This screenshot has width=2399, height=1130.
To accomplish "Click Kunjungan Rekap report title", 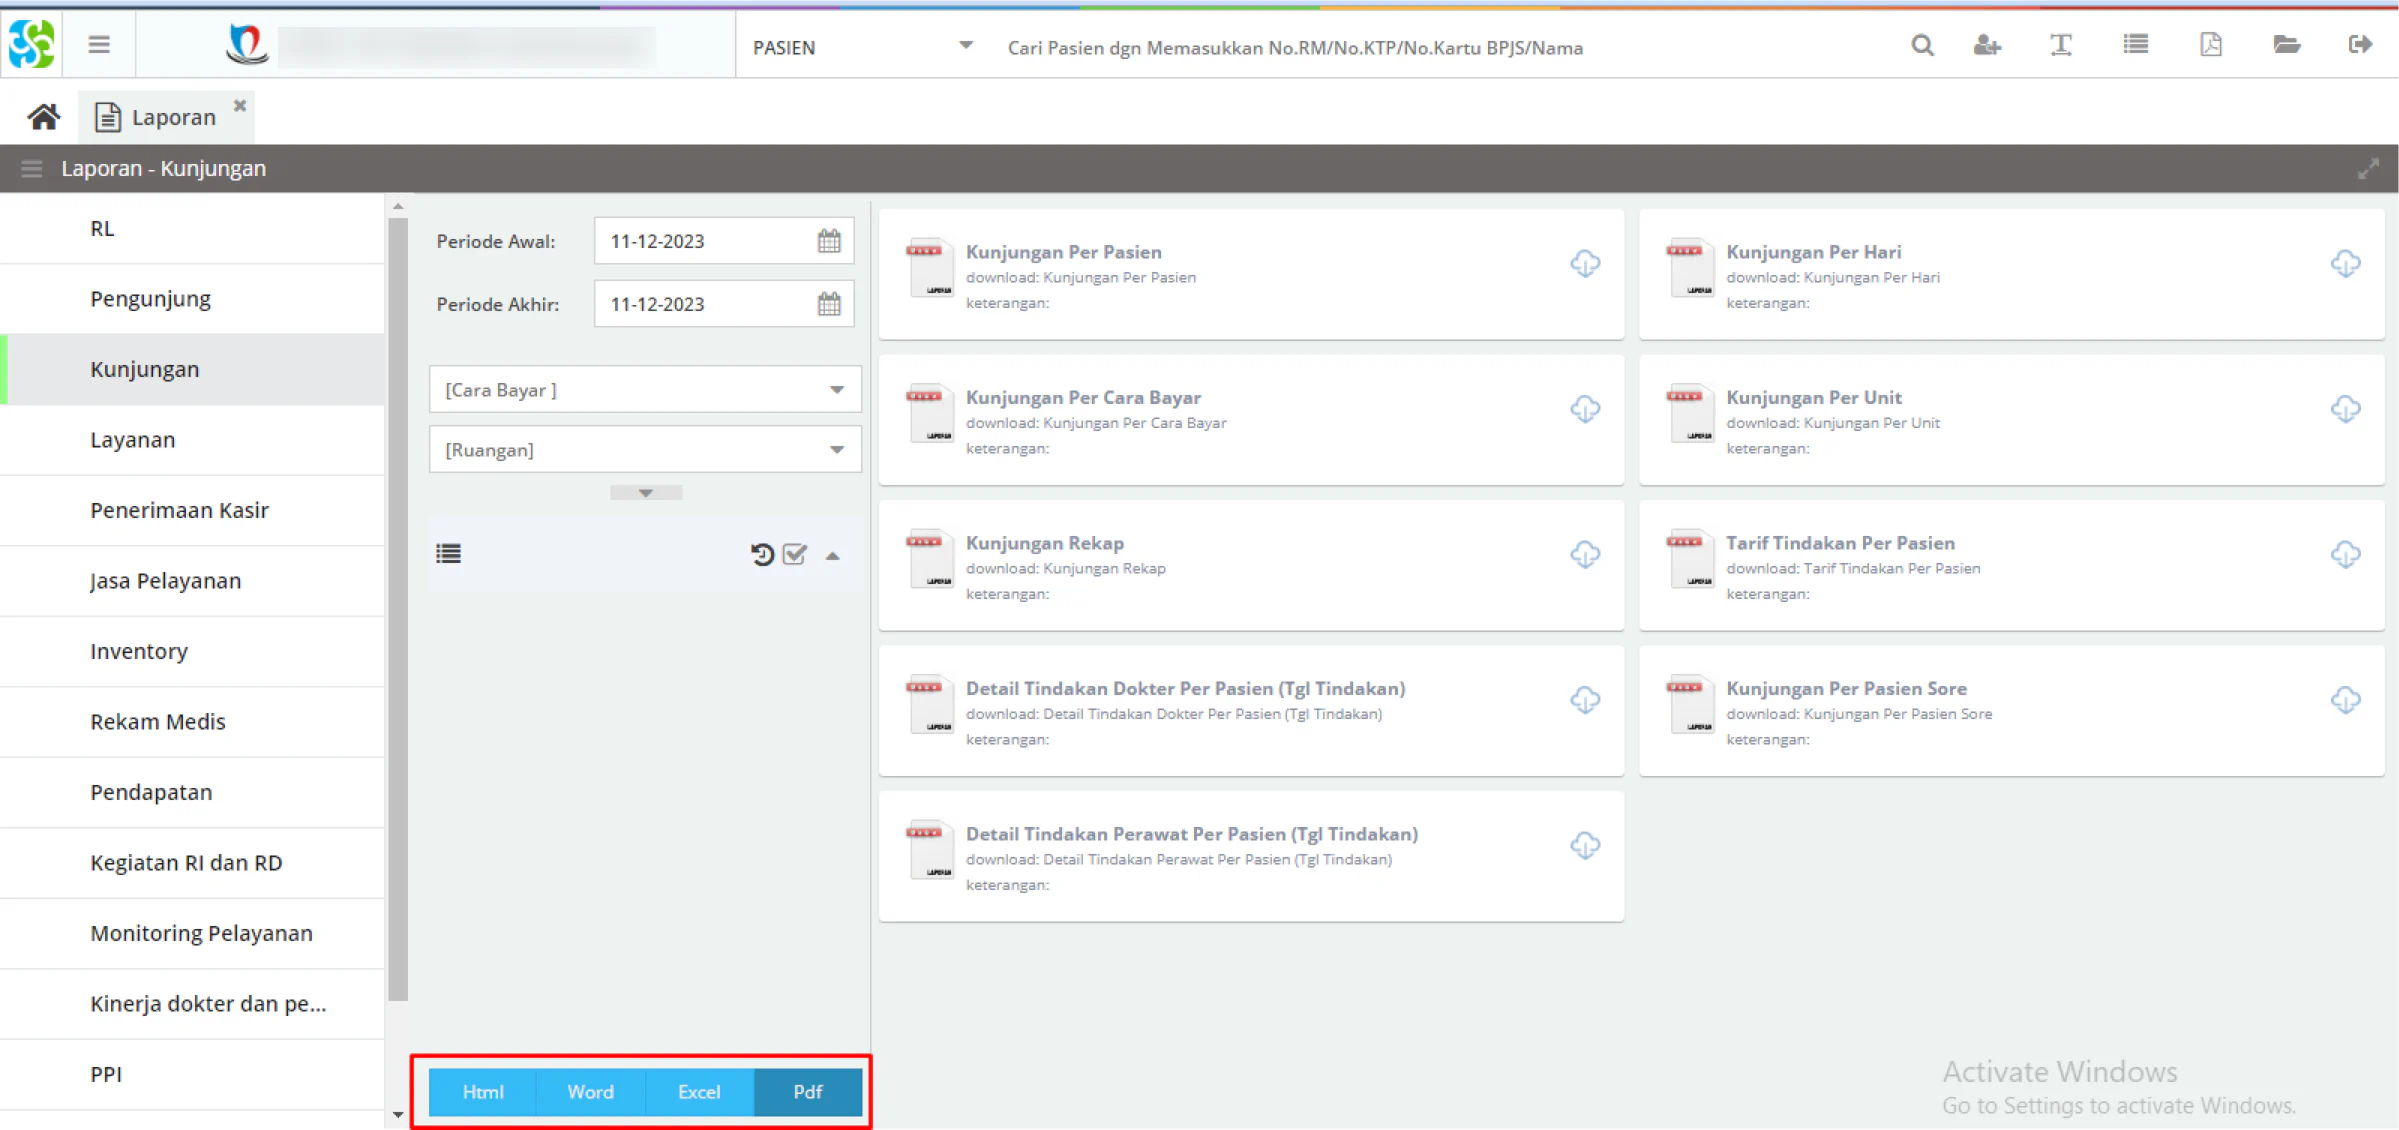I will click(x=1044, y=543).
